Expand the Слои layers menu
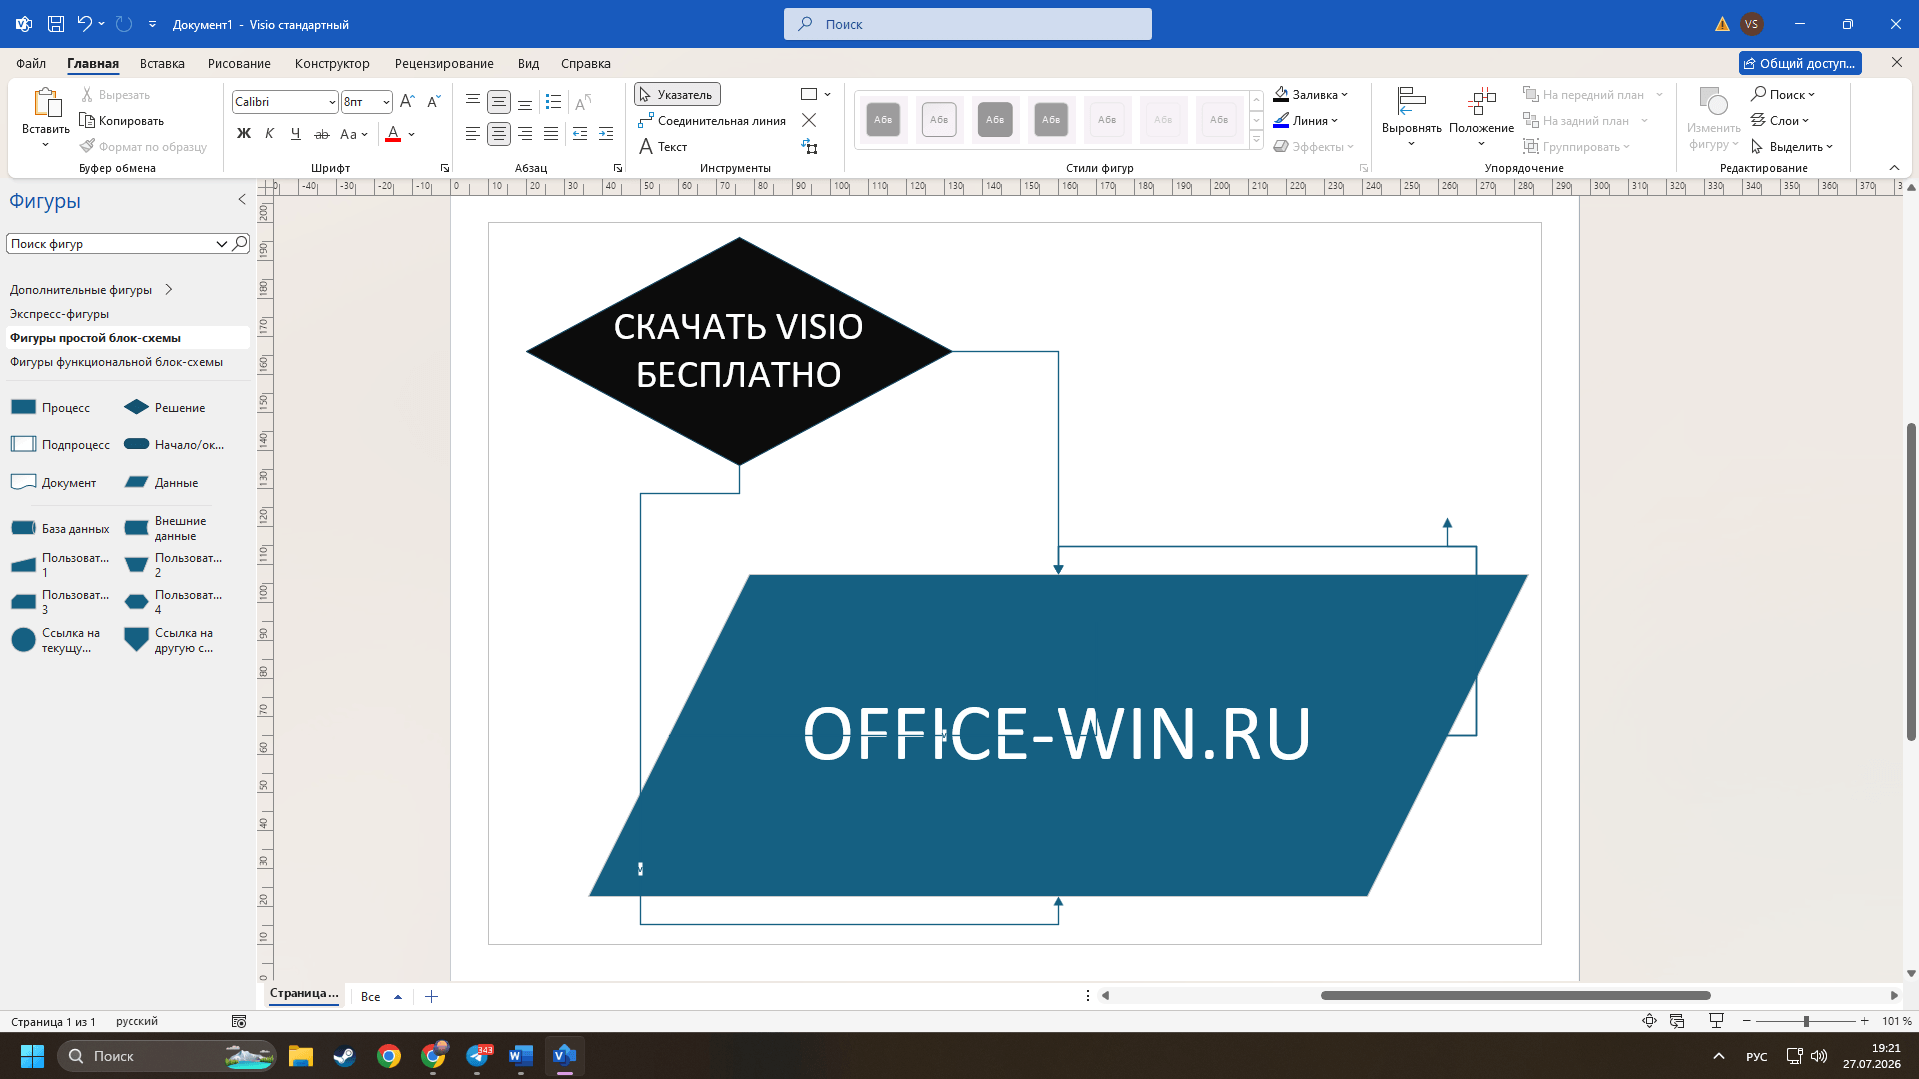1919x1079 pixels. point(1780,121)
